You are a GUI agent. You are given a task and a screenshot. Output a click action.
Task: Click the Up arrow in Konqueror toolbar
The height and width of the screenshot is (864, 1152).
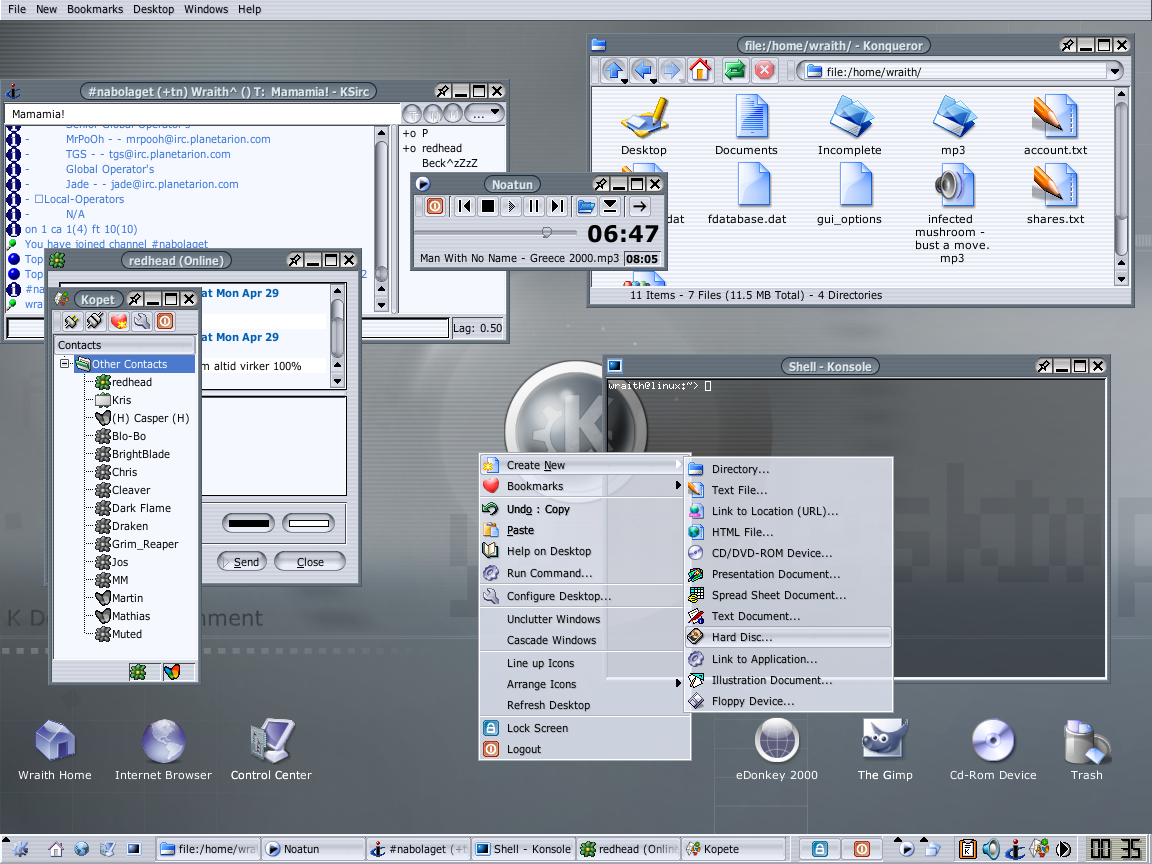(613, 71)
